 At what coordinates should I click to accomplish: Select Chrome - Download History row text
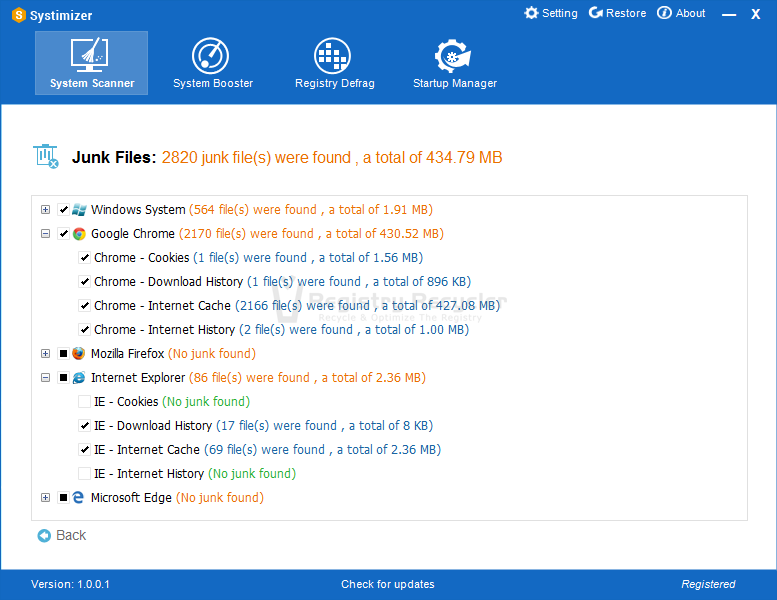coord(282,281)
